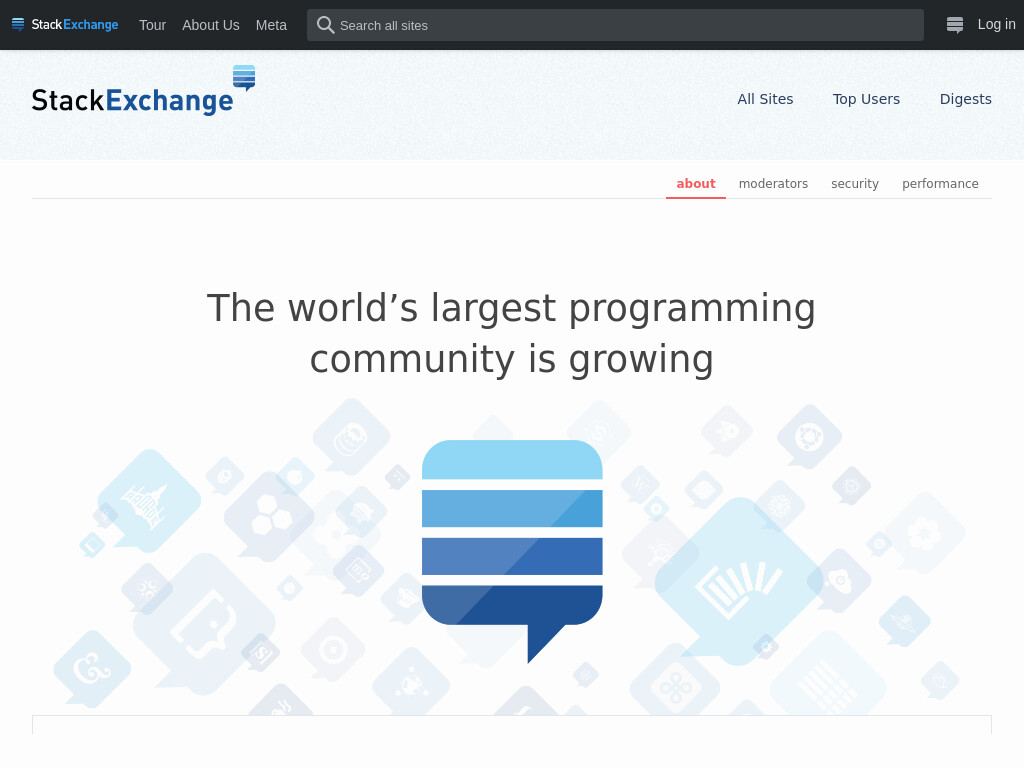Switch to the performance tab
Viewport: 1024px width, 768px height.
pos(940,184)
